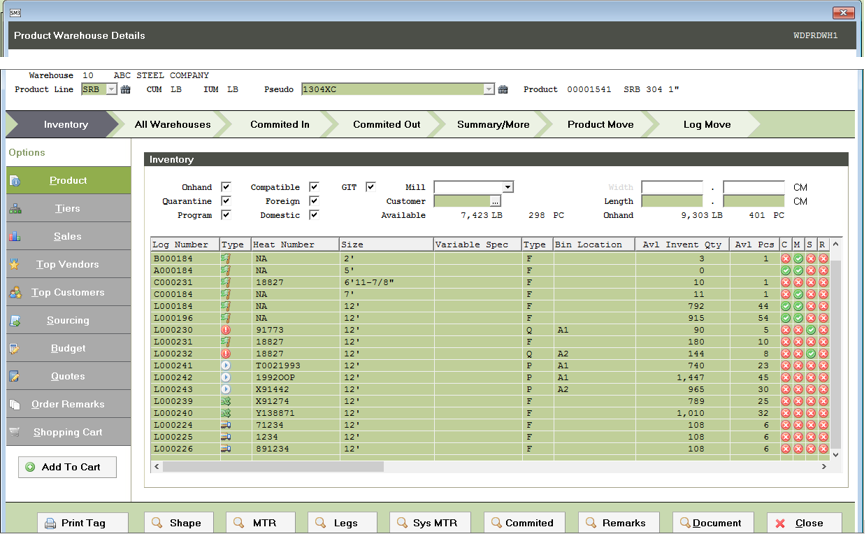Viewport: 865px width, 535px height.
Task: Click the Close button at bottom
Action: click(804, 523)
